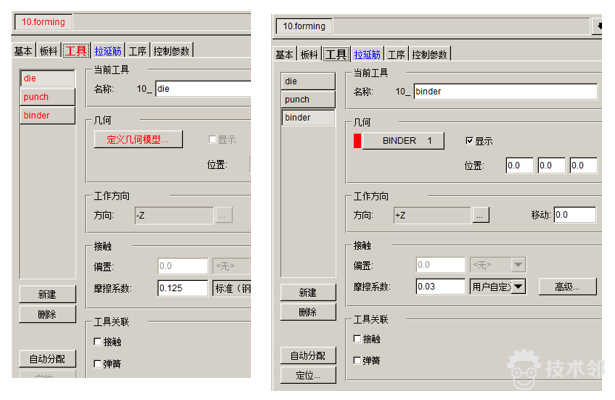Screen dimensions: 615x400
Task: Expand the <无> offset dropdown in left panel
Action: tap(231, 265)
